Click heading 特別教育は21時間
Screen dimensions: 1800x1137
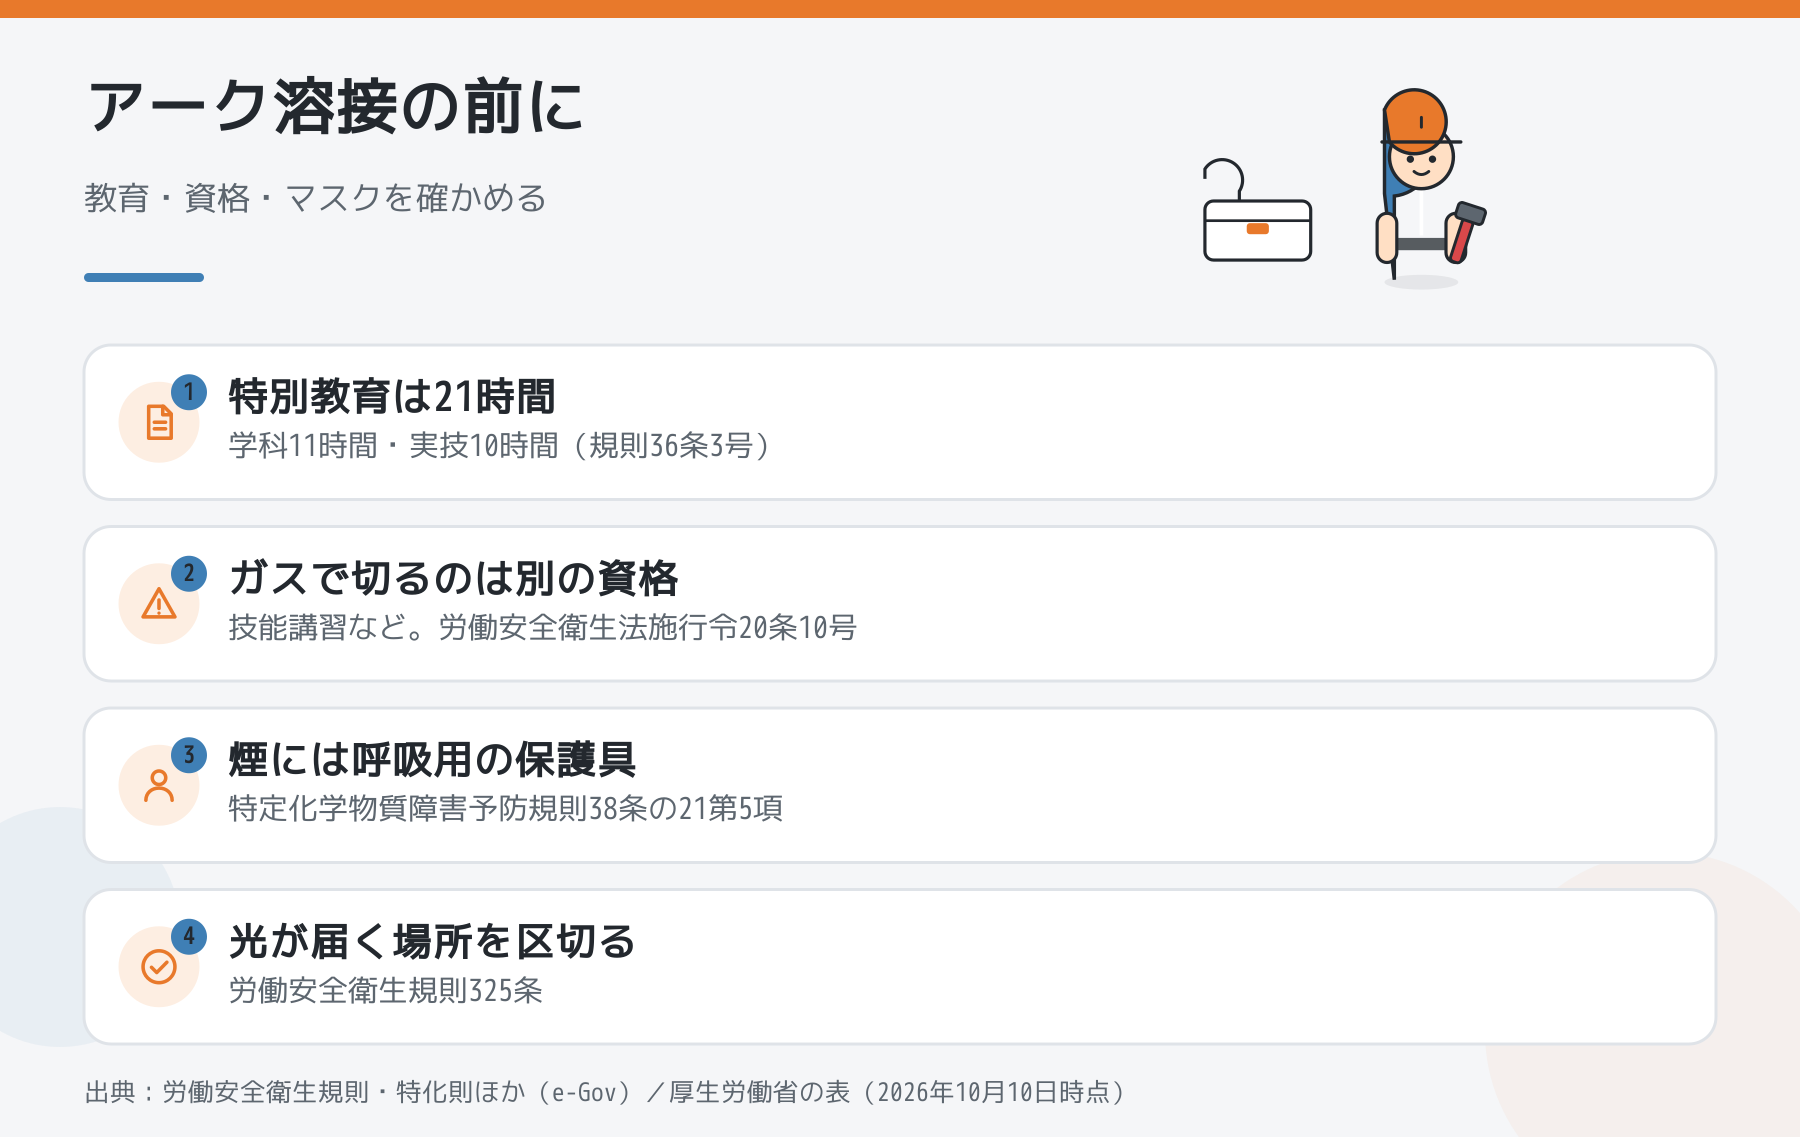point(392,397)
